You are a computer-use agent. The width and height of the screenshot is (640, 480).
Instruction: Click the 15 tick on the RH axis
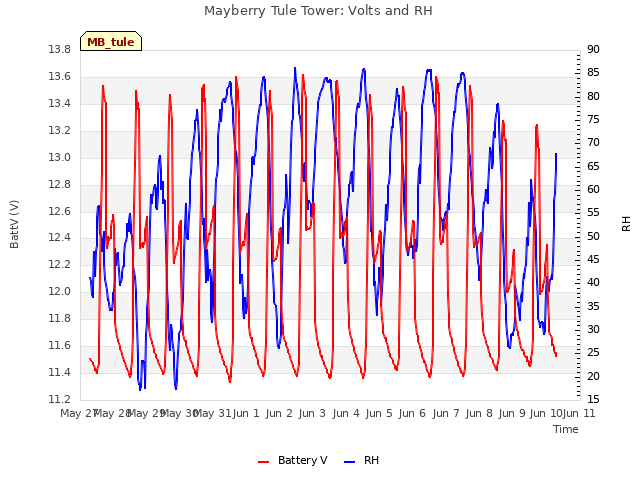593,399
